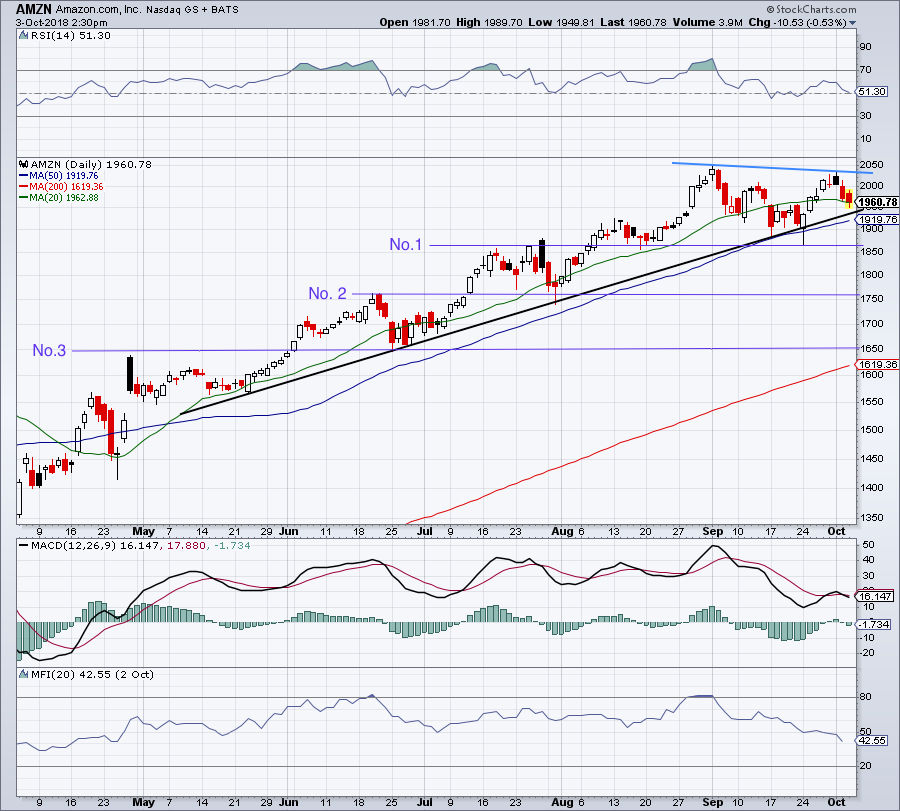Image resolution: width=900 pixels, height=811 pixels.
Task: Click the Aug label on the price chart's date axis
Action: (562, 531)
